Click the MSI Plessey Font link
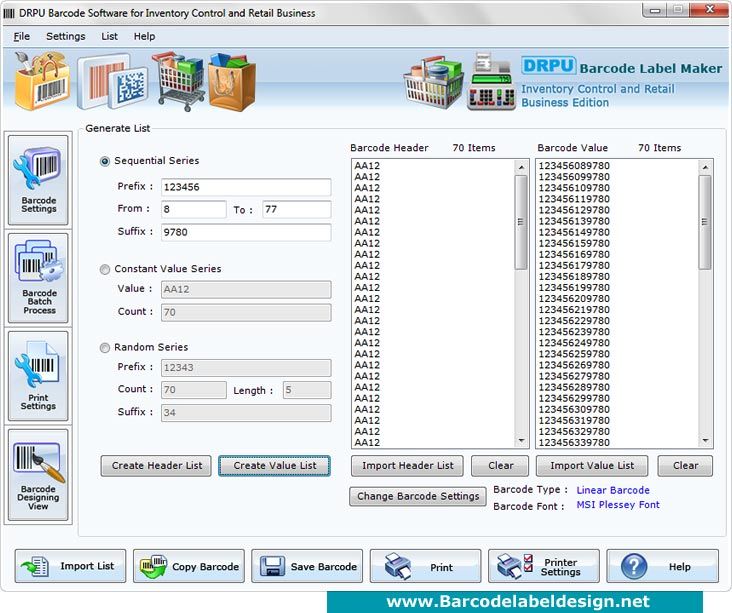Viewport: 732px width, 613px height. click(x=618, y=505)
